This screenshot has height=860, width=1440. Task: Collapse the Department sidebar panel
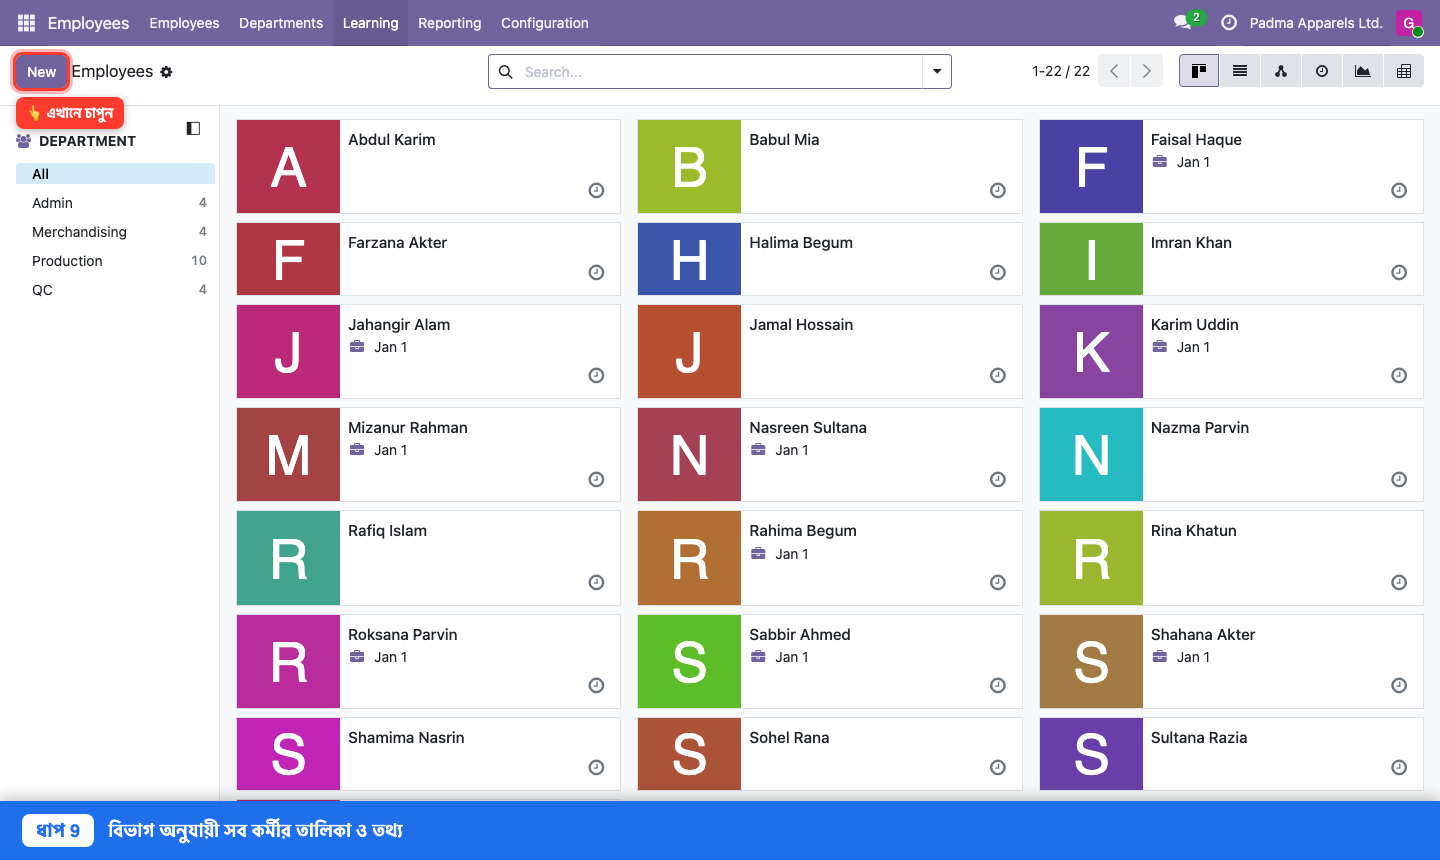(194, 128)
